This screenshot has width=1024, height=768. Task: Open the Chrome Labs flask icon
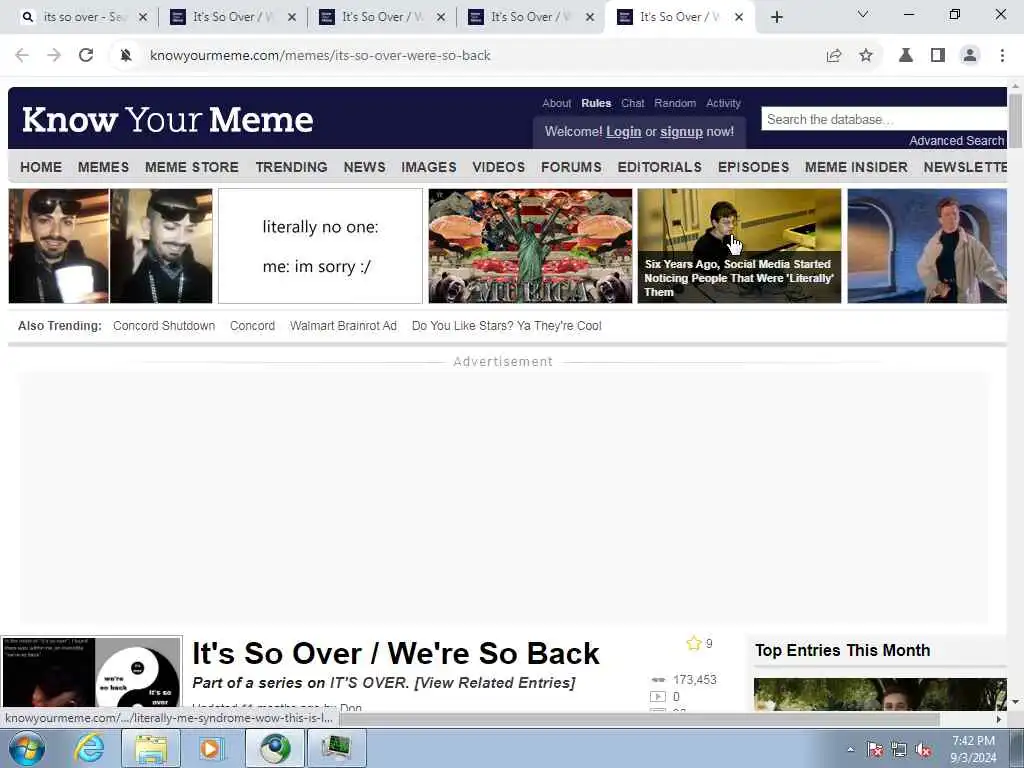pos(906,56)
